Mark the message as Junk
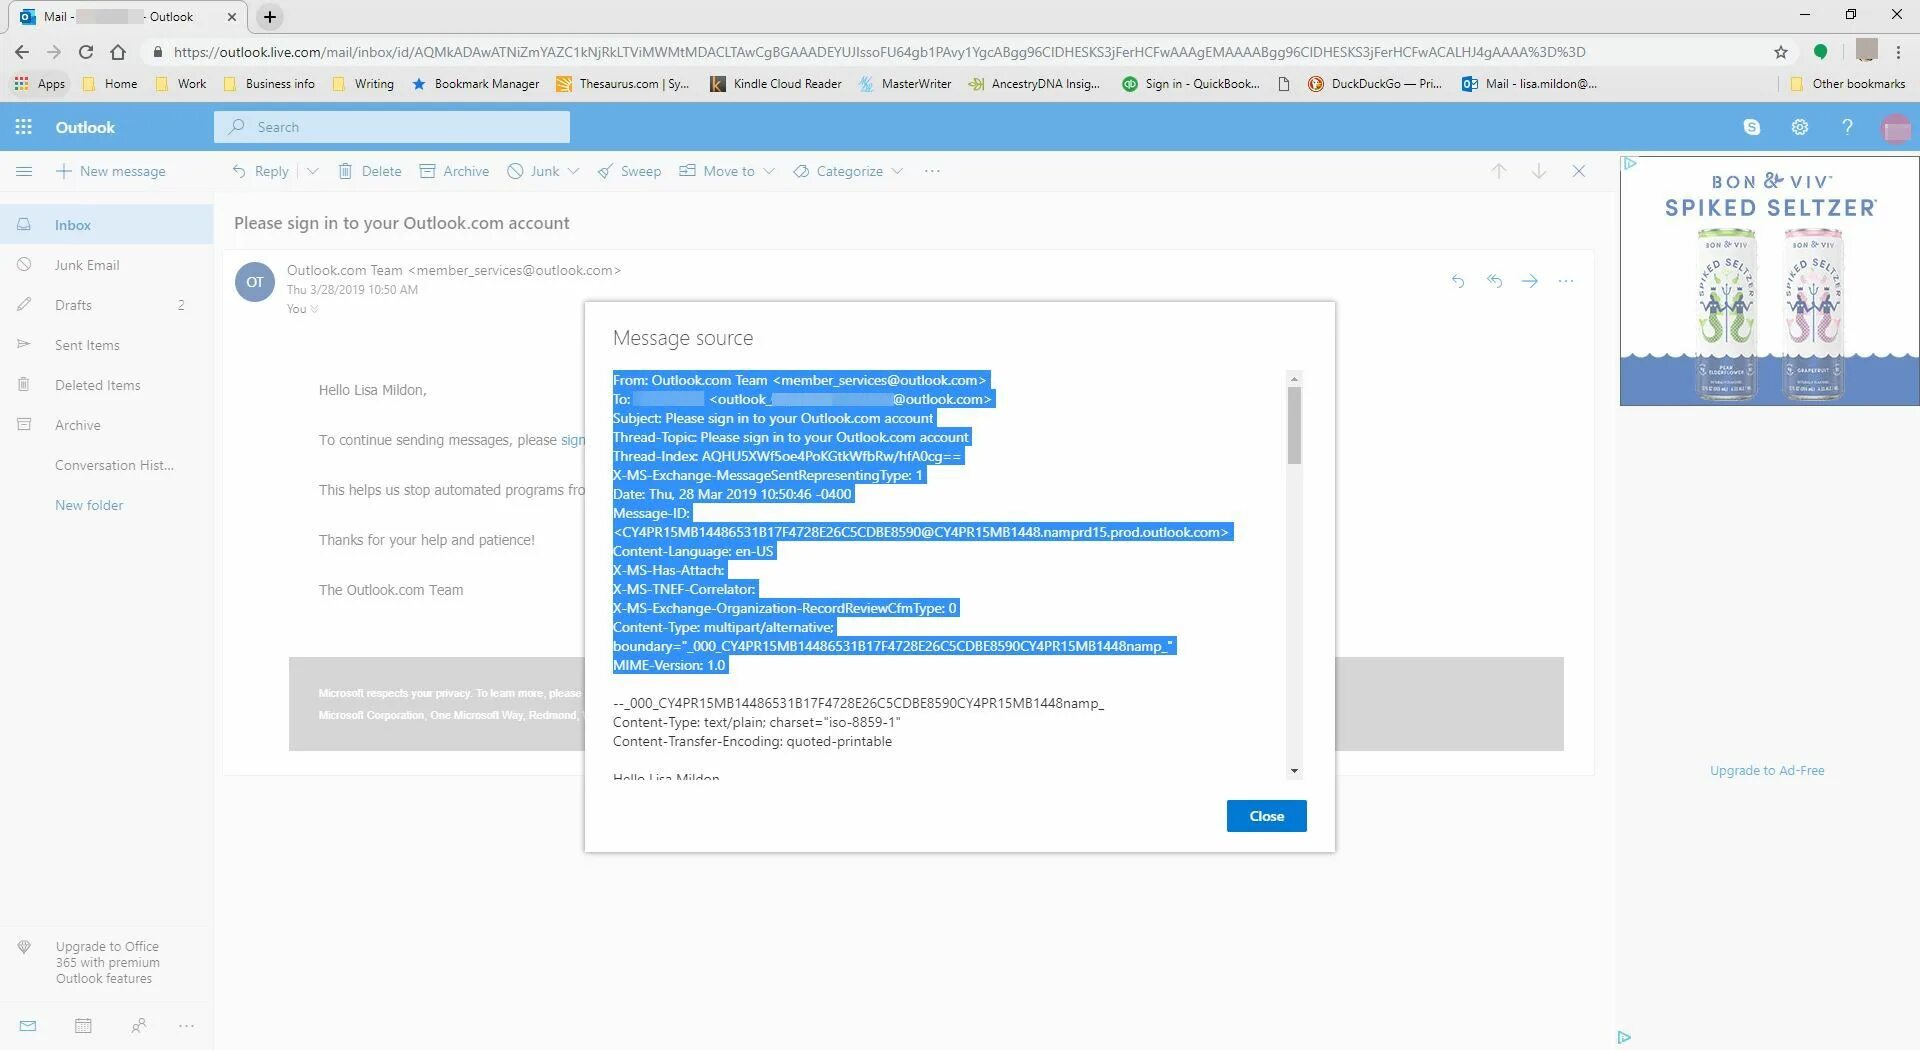Image resolution: width=1920 pixels, height=1050 pixels. point(533,171)
